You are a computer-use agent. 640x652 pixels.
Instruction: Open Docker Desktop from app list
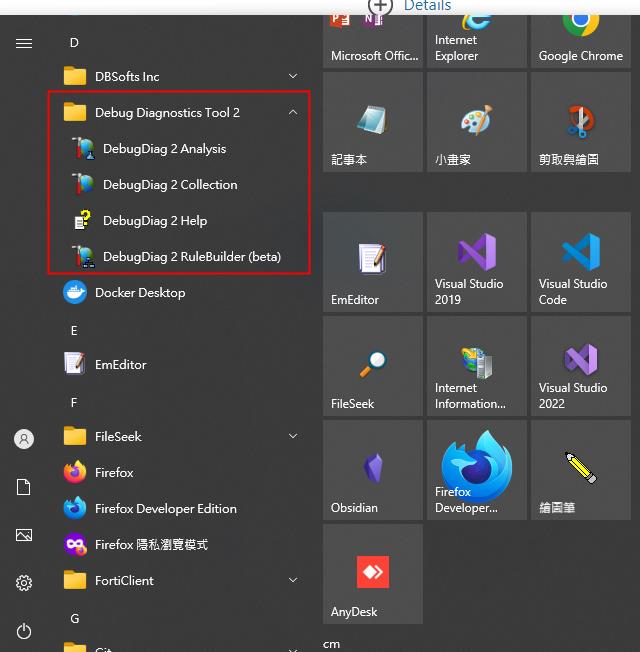coord(179,293)
